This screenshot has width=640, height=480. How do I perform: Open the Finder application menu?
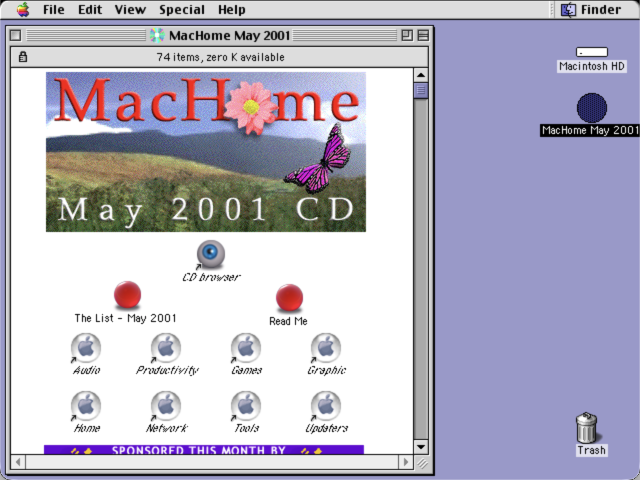point(591,9)
